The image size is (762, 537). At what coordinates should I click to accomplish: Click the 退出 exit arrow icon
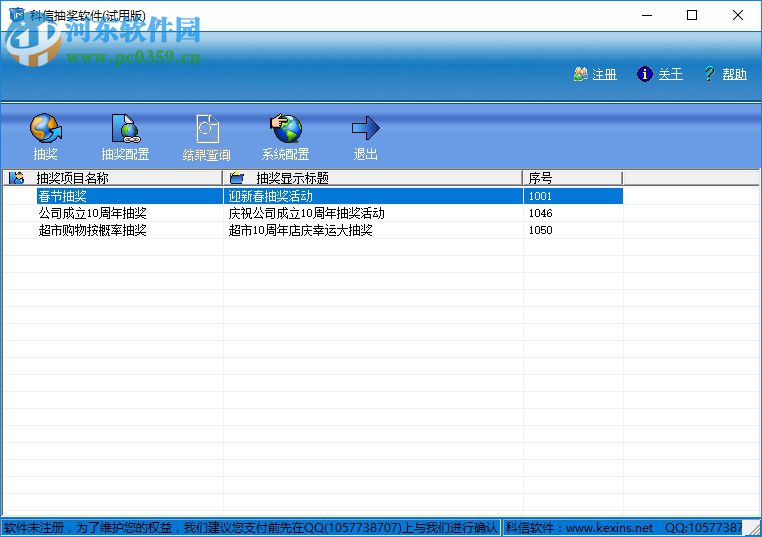tap(365, 128)
